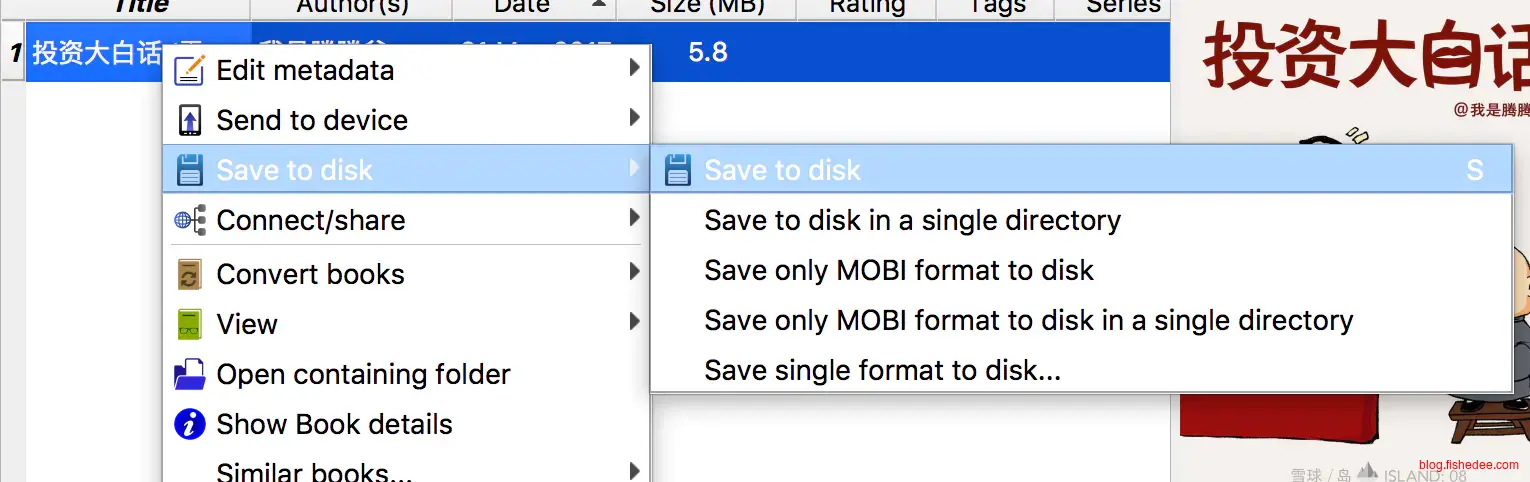Expand the View submenu arrow
Image resolution: width=1530 pixels, height=482 pixels.
click(634, 322)
